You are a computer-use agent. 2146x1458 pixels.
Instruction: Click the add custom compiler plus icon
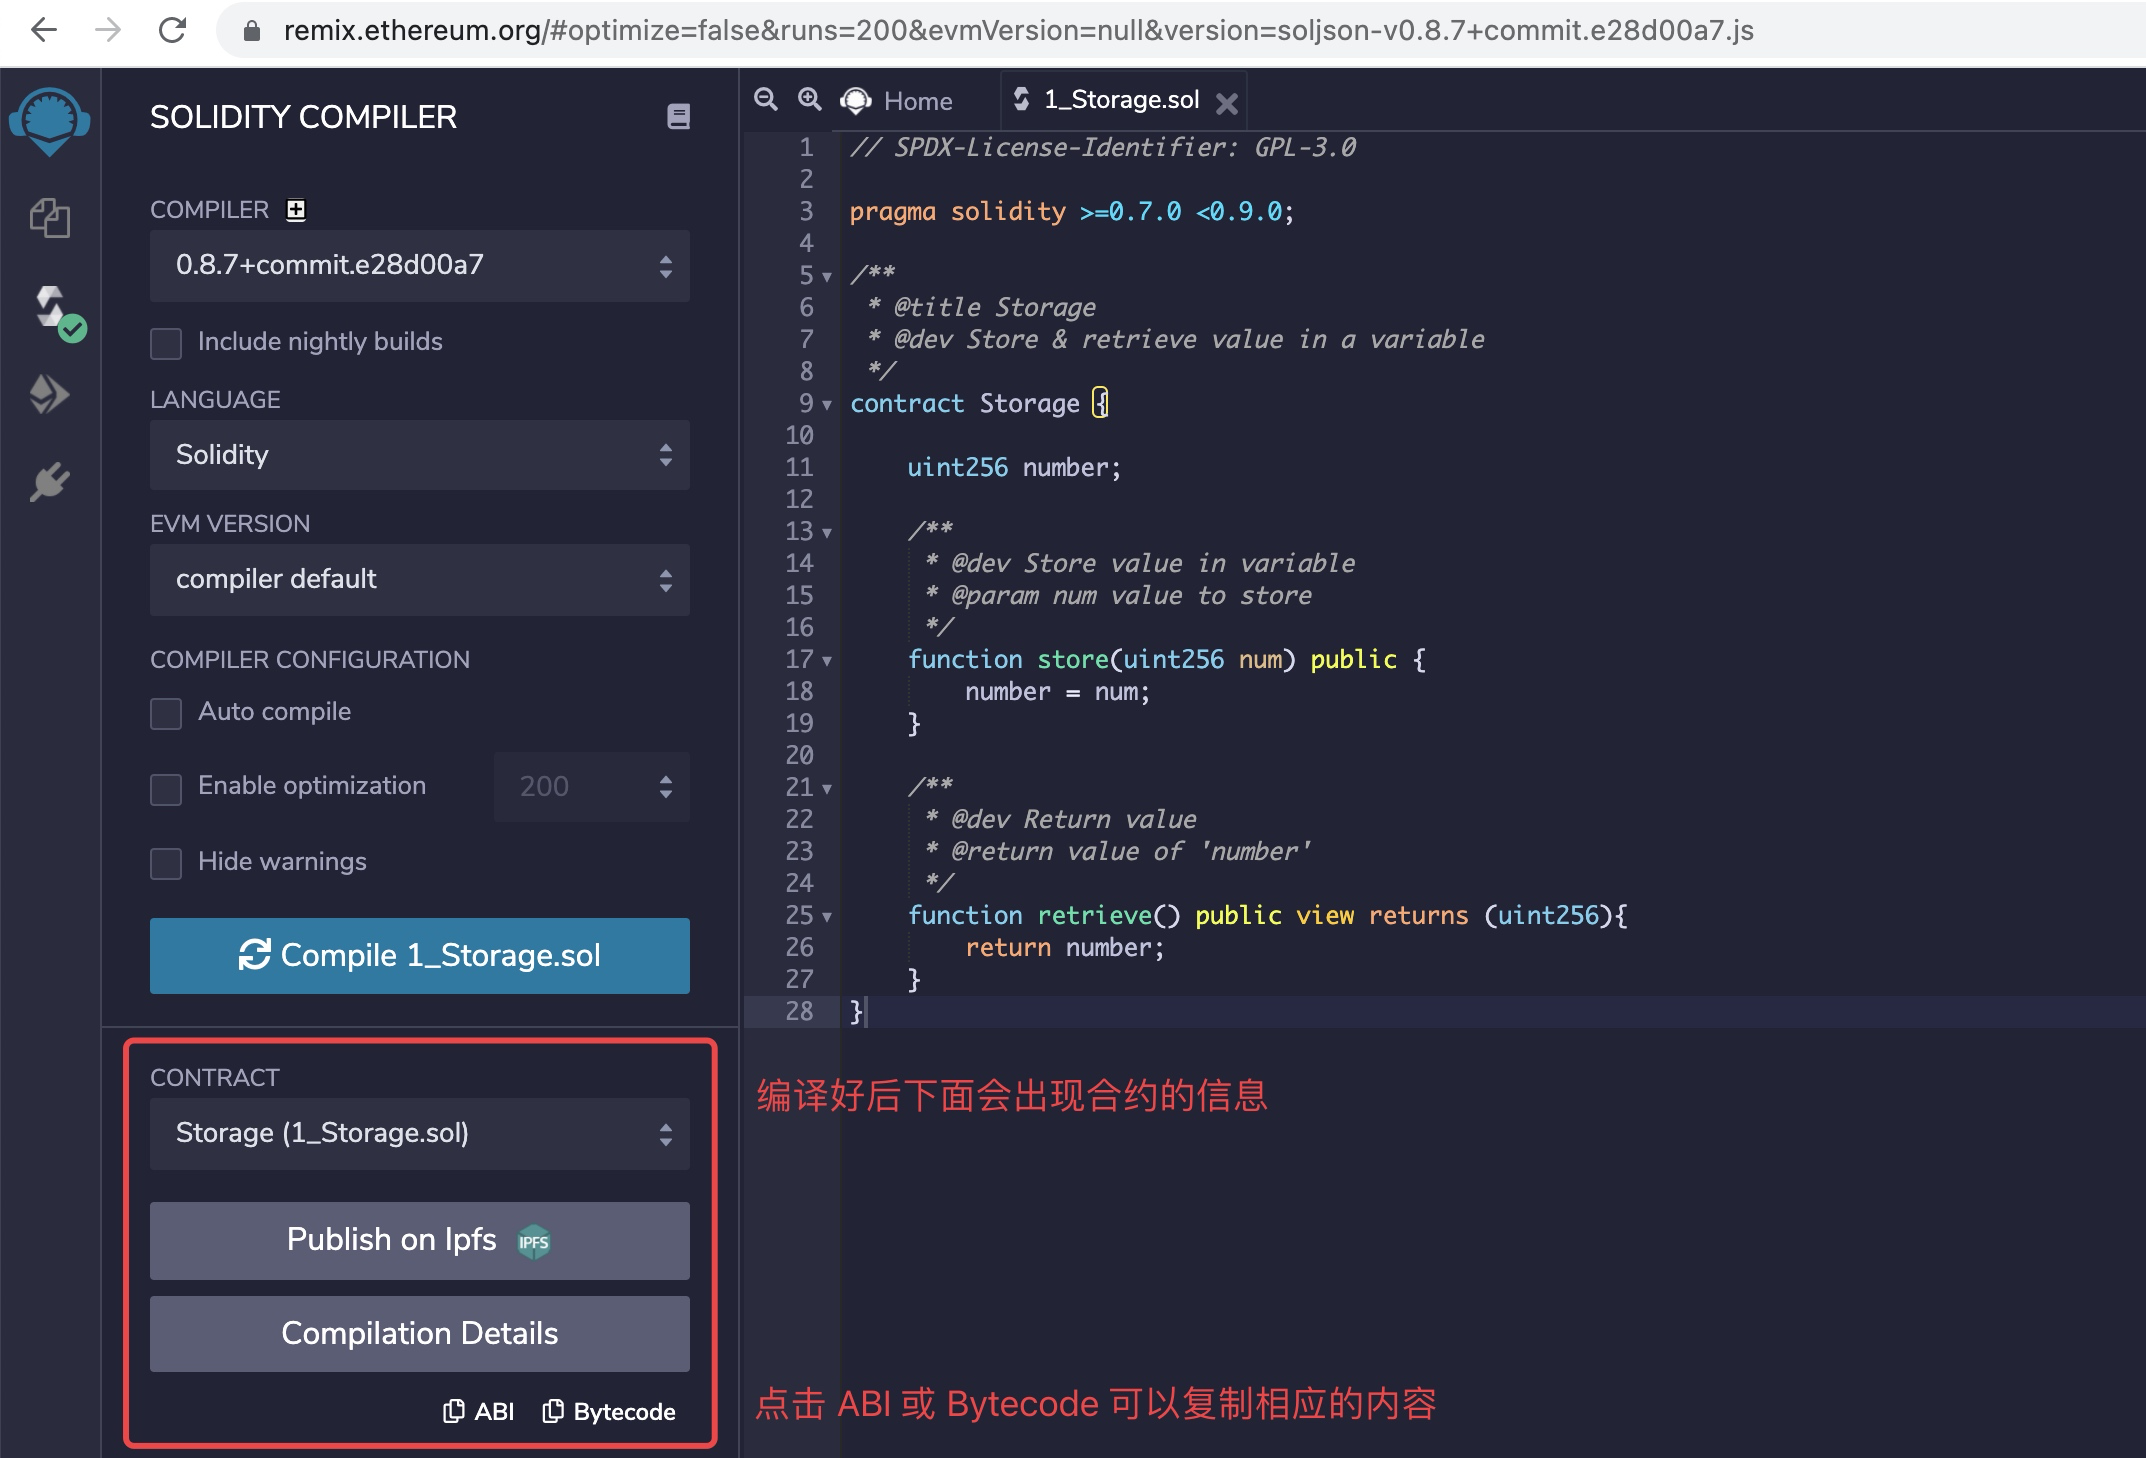(x=296, y=210)
